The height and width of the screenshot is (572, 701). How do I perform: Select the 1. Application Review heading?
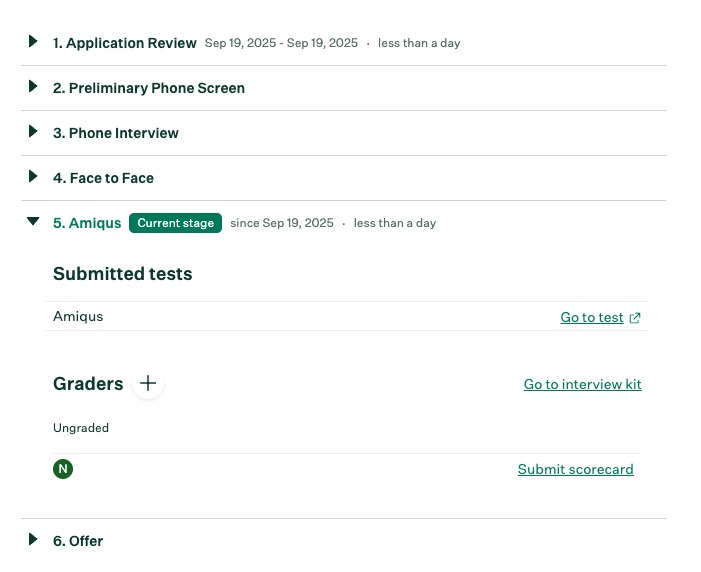pos(124,43)
